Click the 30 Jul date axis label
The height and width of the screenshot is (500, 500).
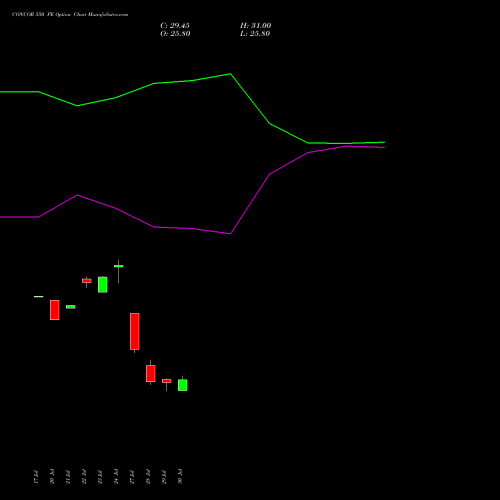(x=180, y=476)
